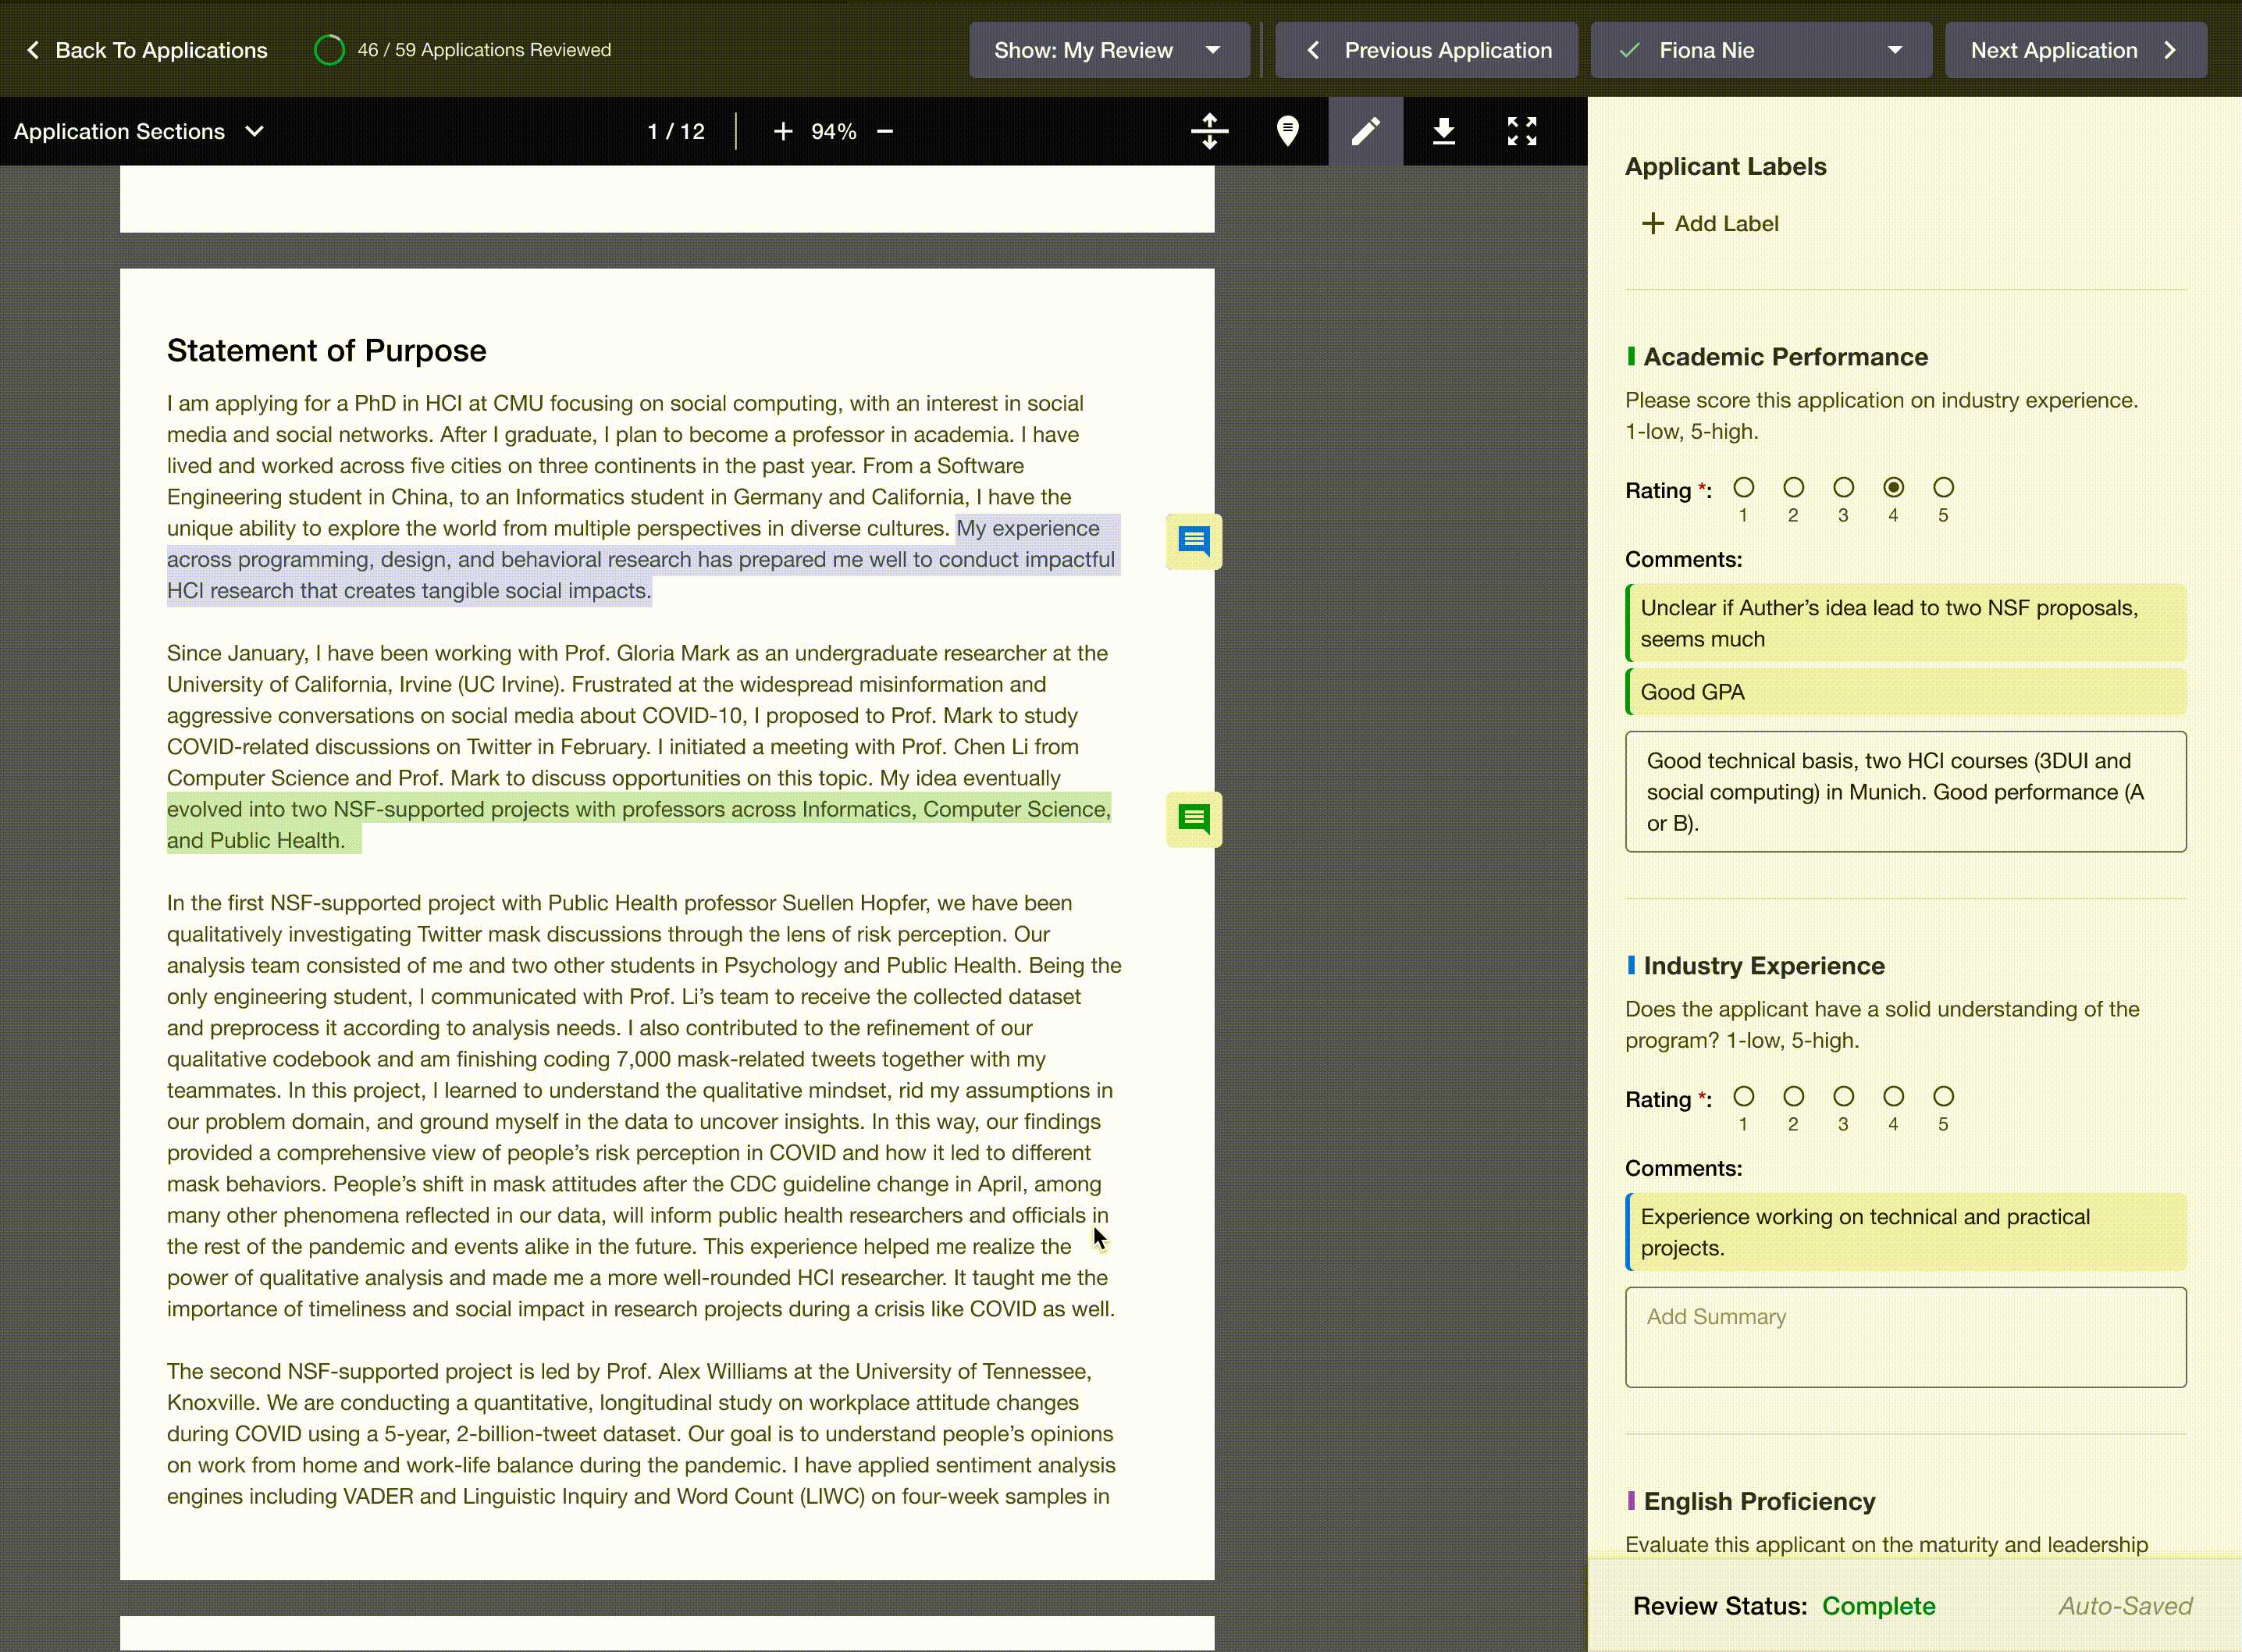The height and width of the screenshot is (1652, 2242).
Task: Zoom out with the minus icon
Action: 885,131
